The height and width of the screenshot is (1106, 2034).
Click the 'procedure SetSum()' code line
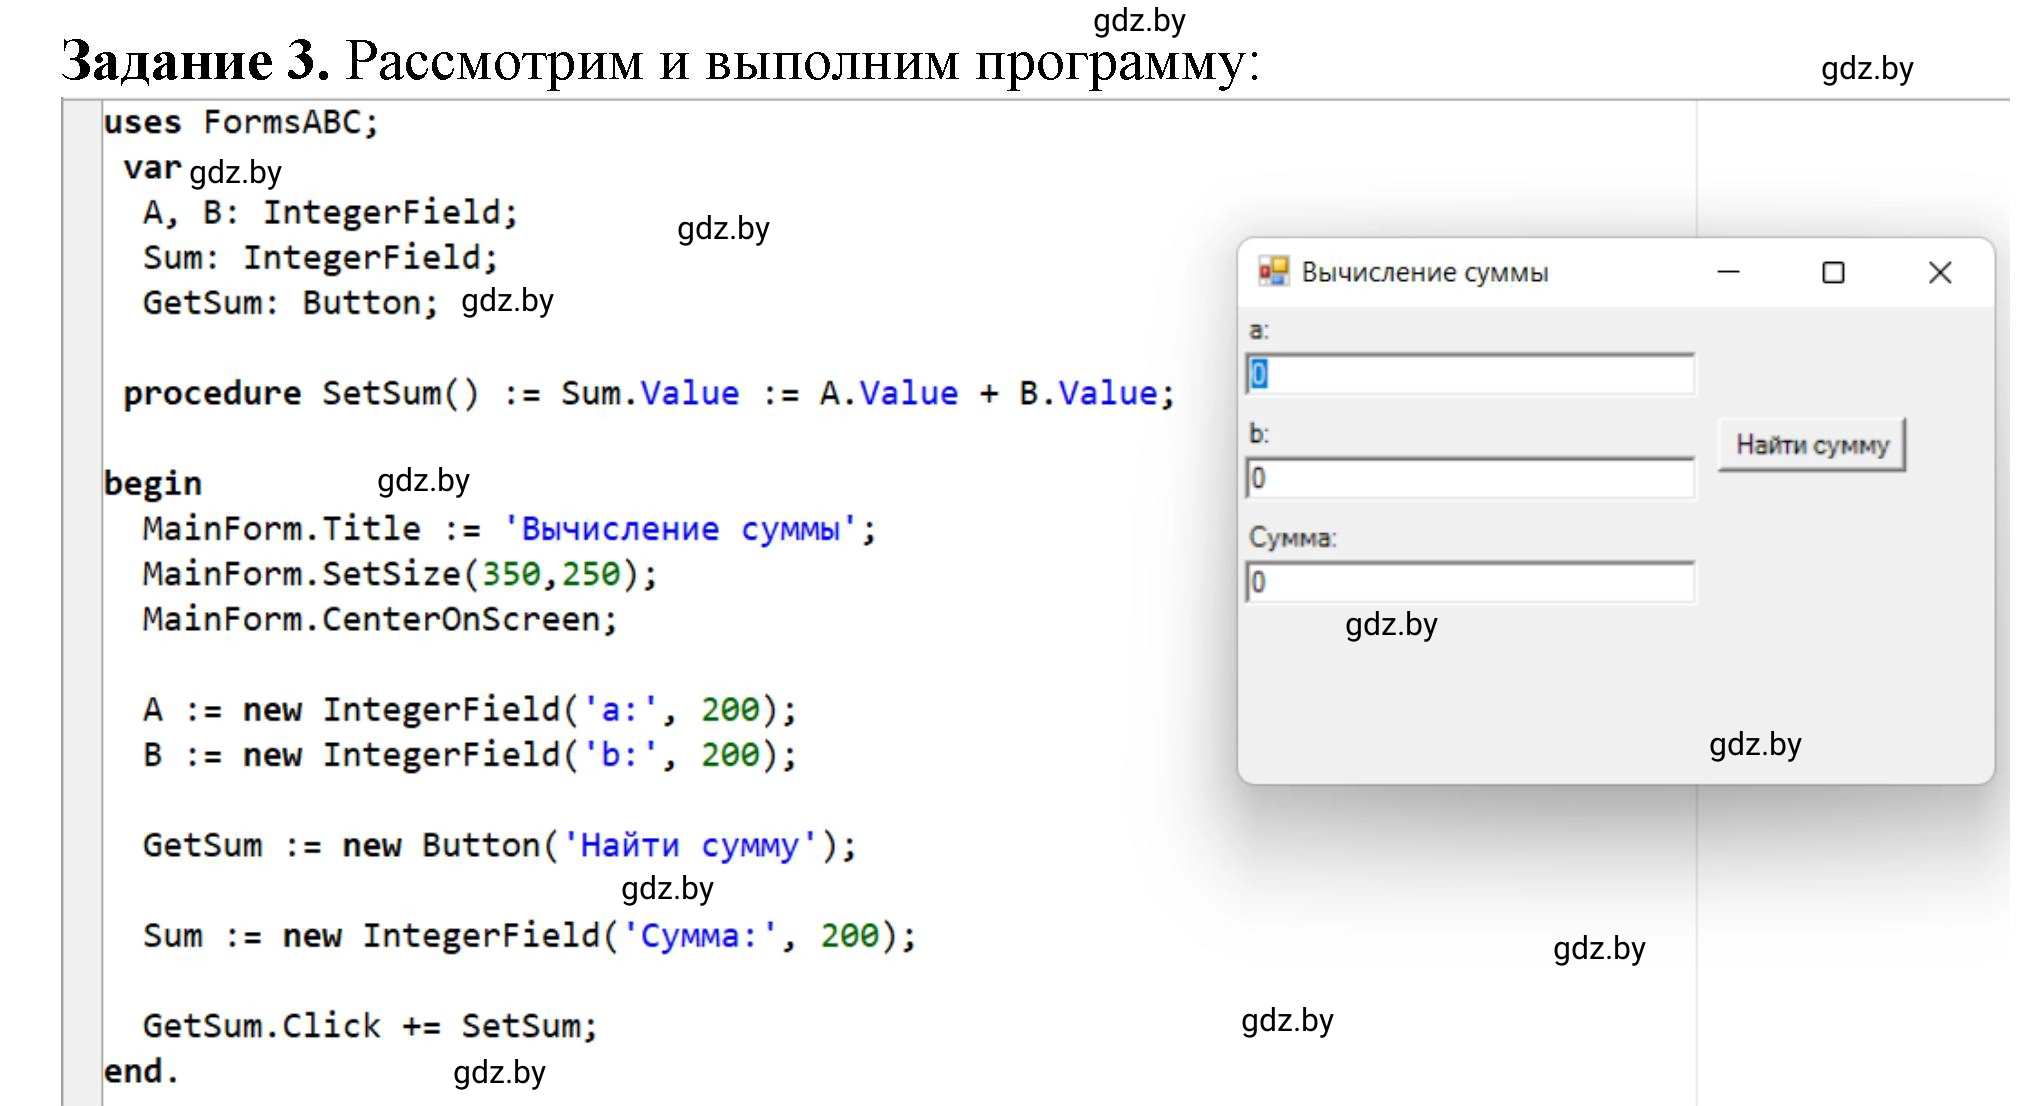tap(648, 394)
